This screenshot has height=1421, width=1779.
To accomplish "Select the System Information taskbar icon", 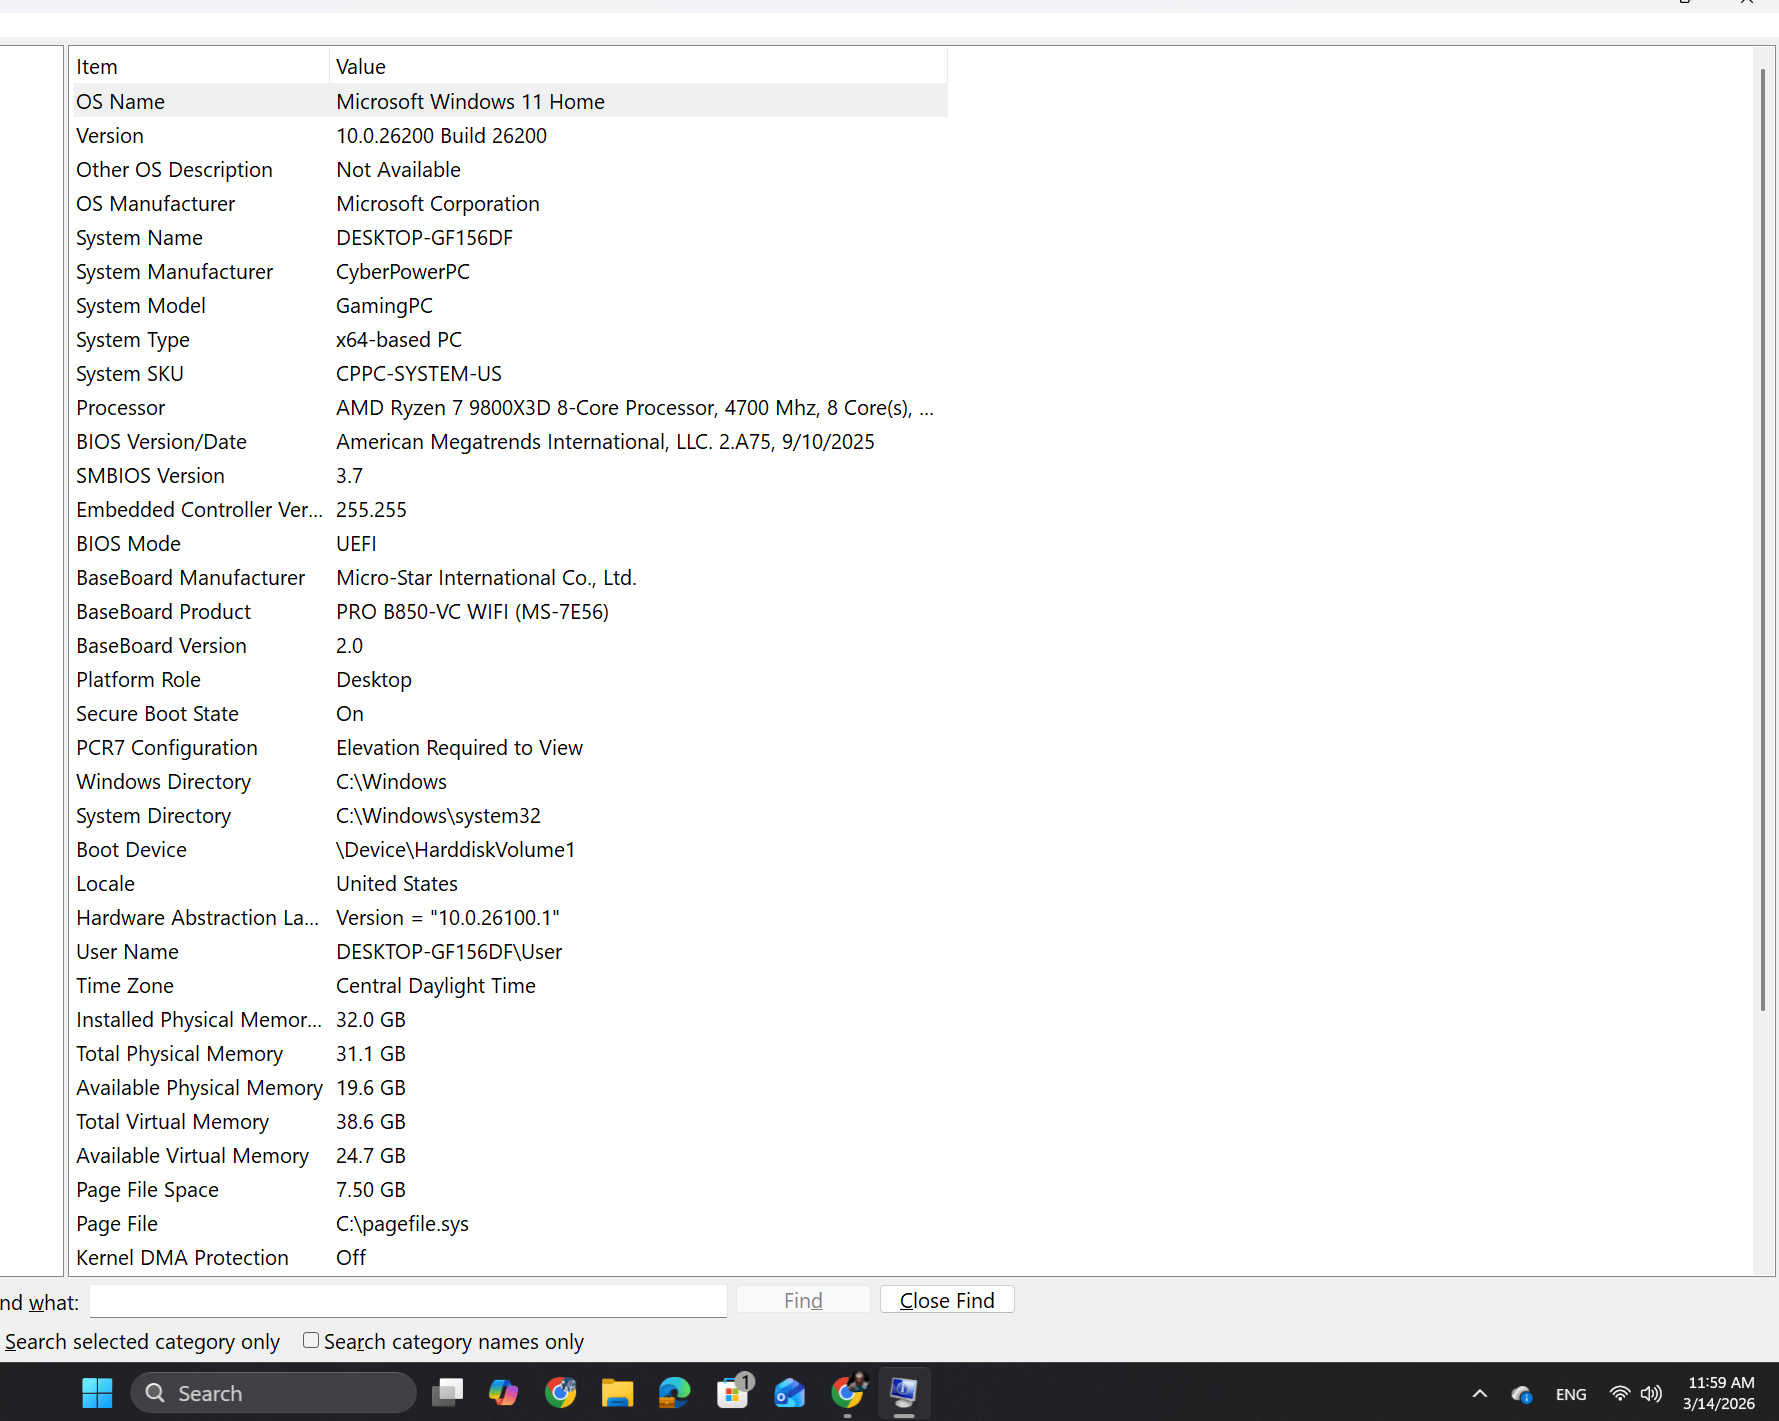I will pyautogui.click(x=904, y=1393).
